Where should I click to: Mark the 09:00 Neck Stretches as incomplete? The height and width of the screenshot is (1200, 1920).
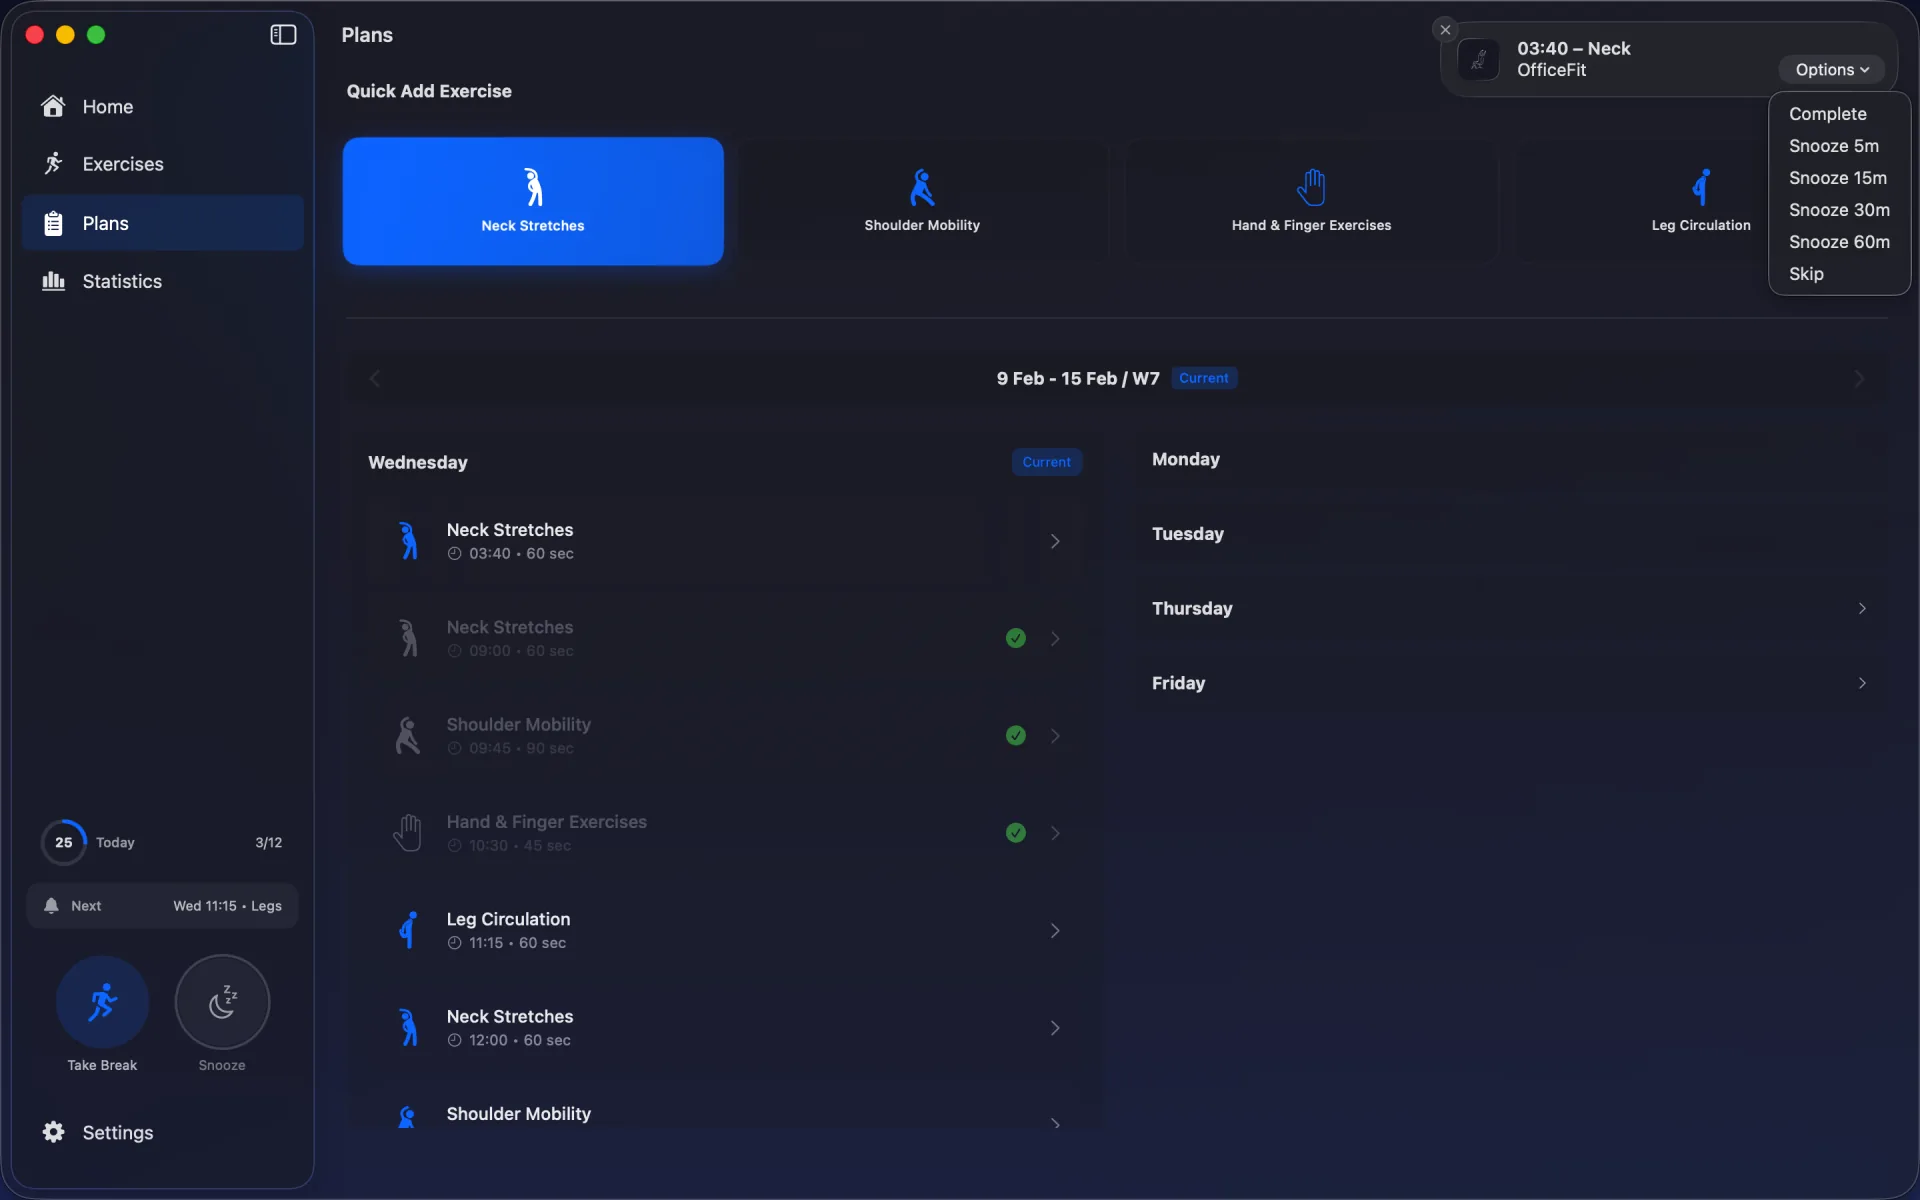point(1016,638)
